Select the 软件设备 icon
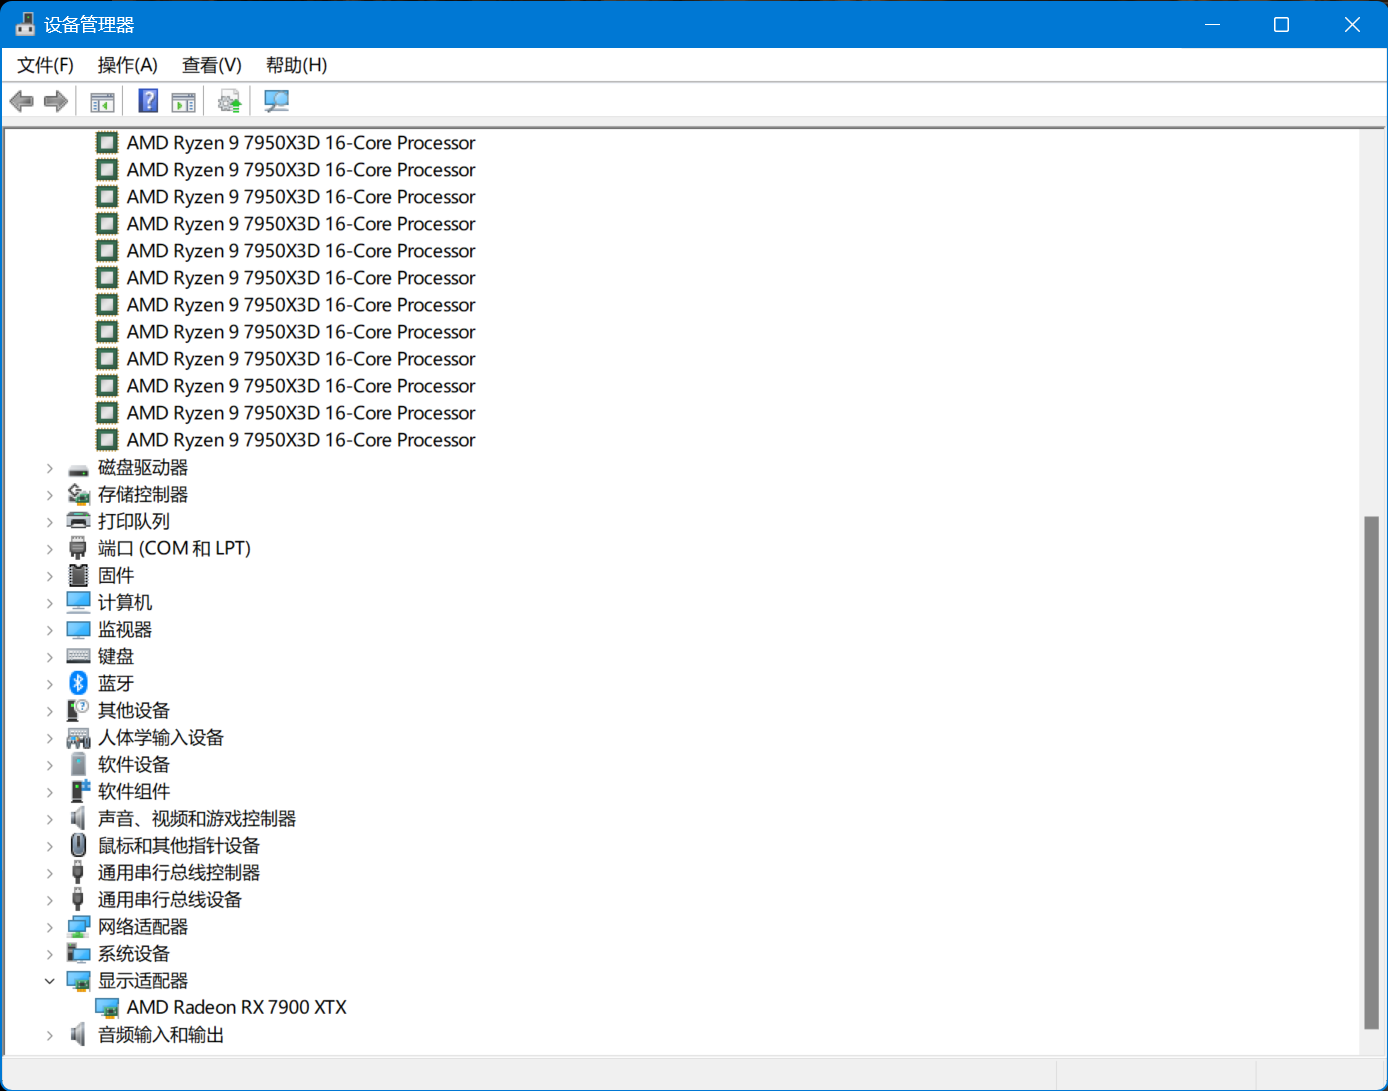The image size is (1388, 1091). 78,764
